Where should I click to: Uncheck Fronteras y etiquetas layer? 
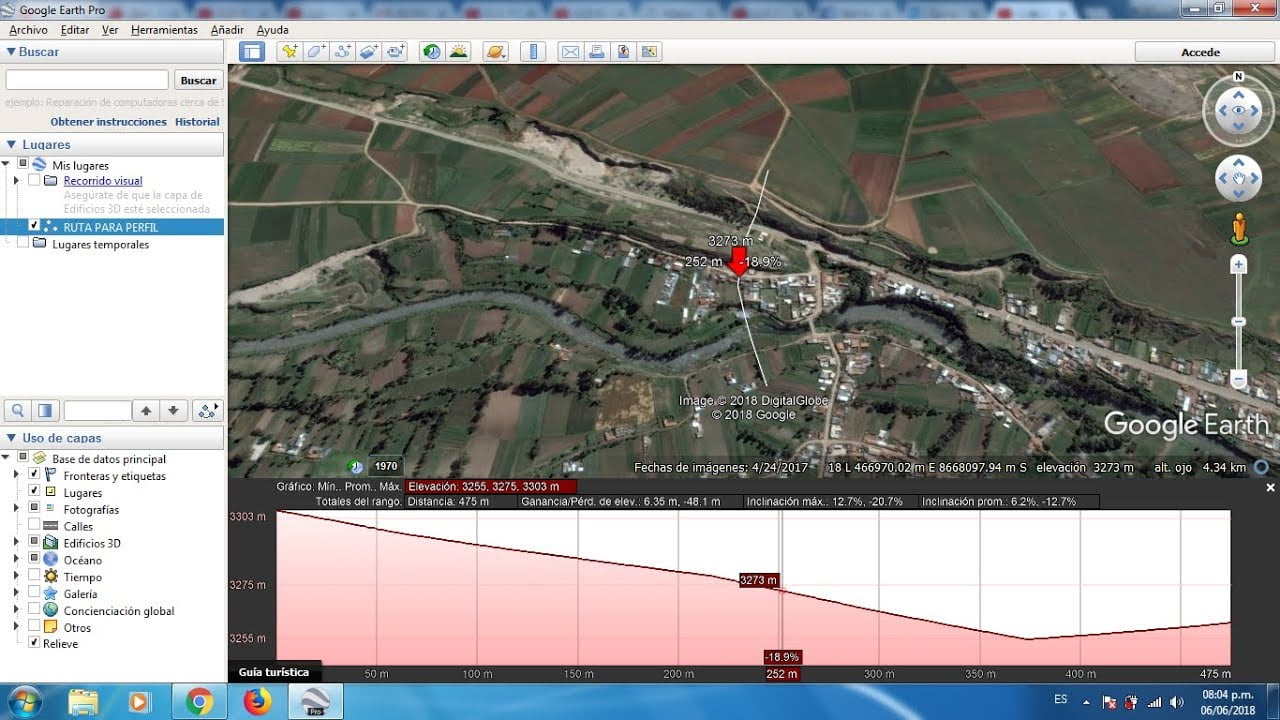point(35,475)
